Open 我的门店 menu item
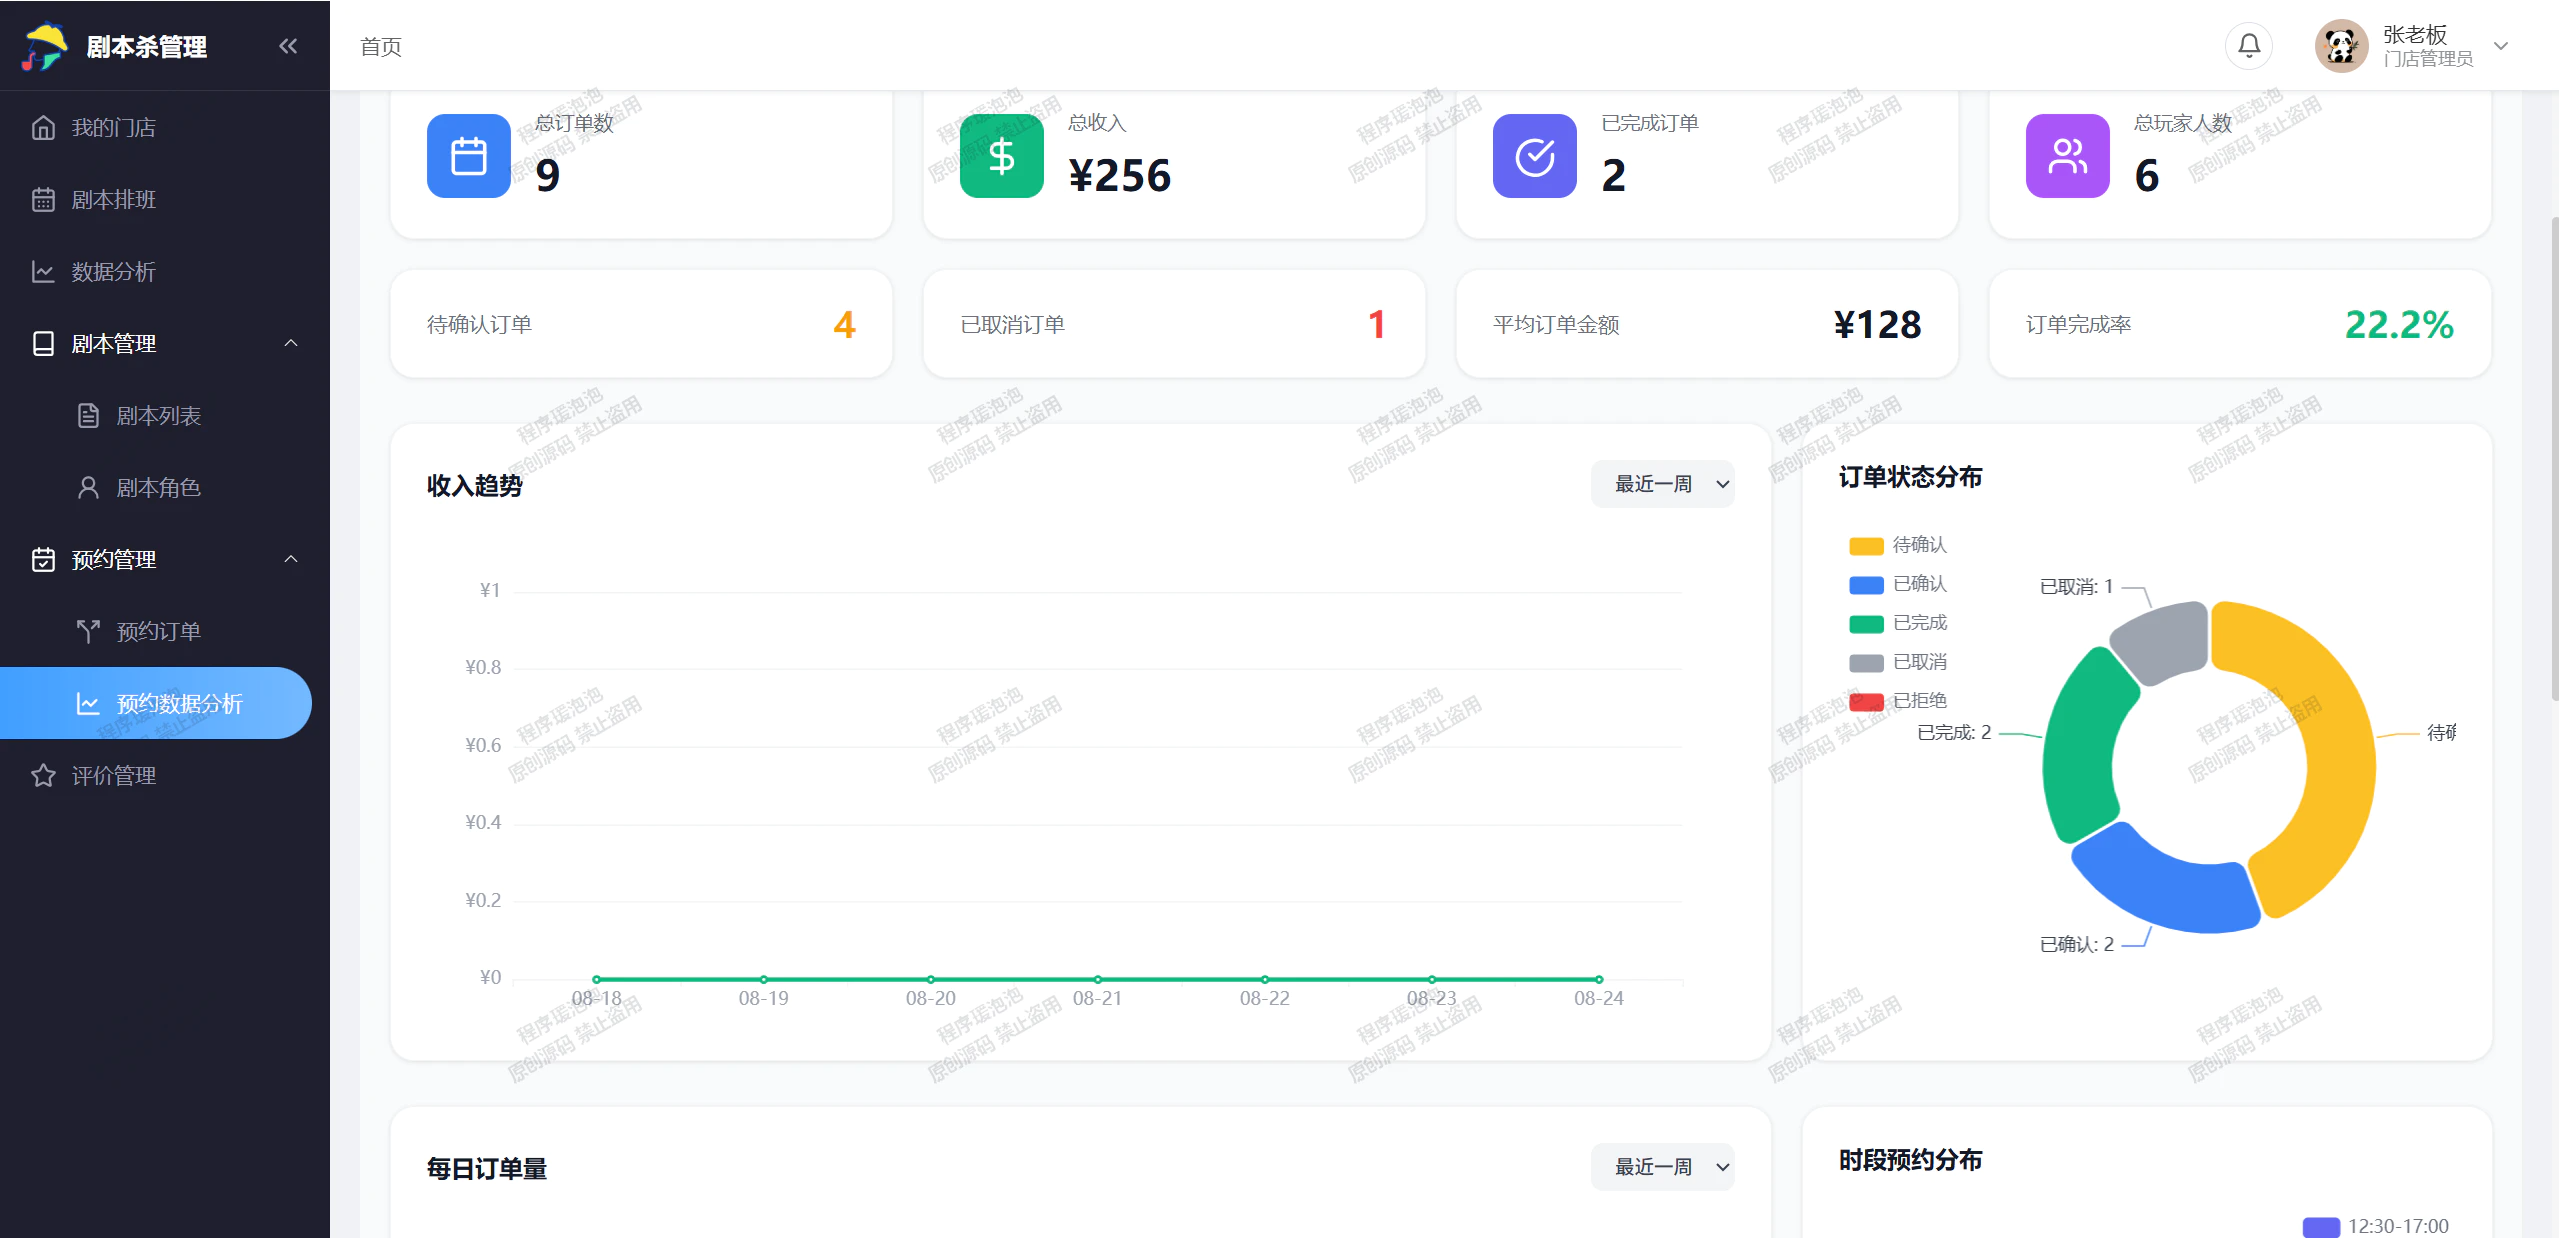The image size is (2559, 1238). click(165, 128)
